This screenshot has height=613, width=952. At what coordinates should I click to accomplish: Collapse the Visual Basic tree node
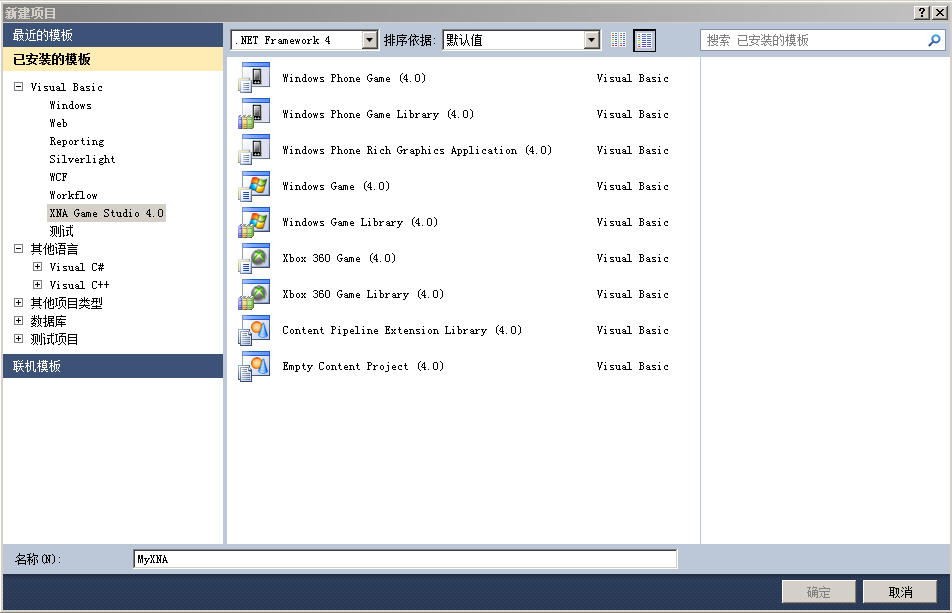click(x=19, y=87)
